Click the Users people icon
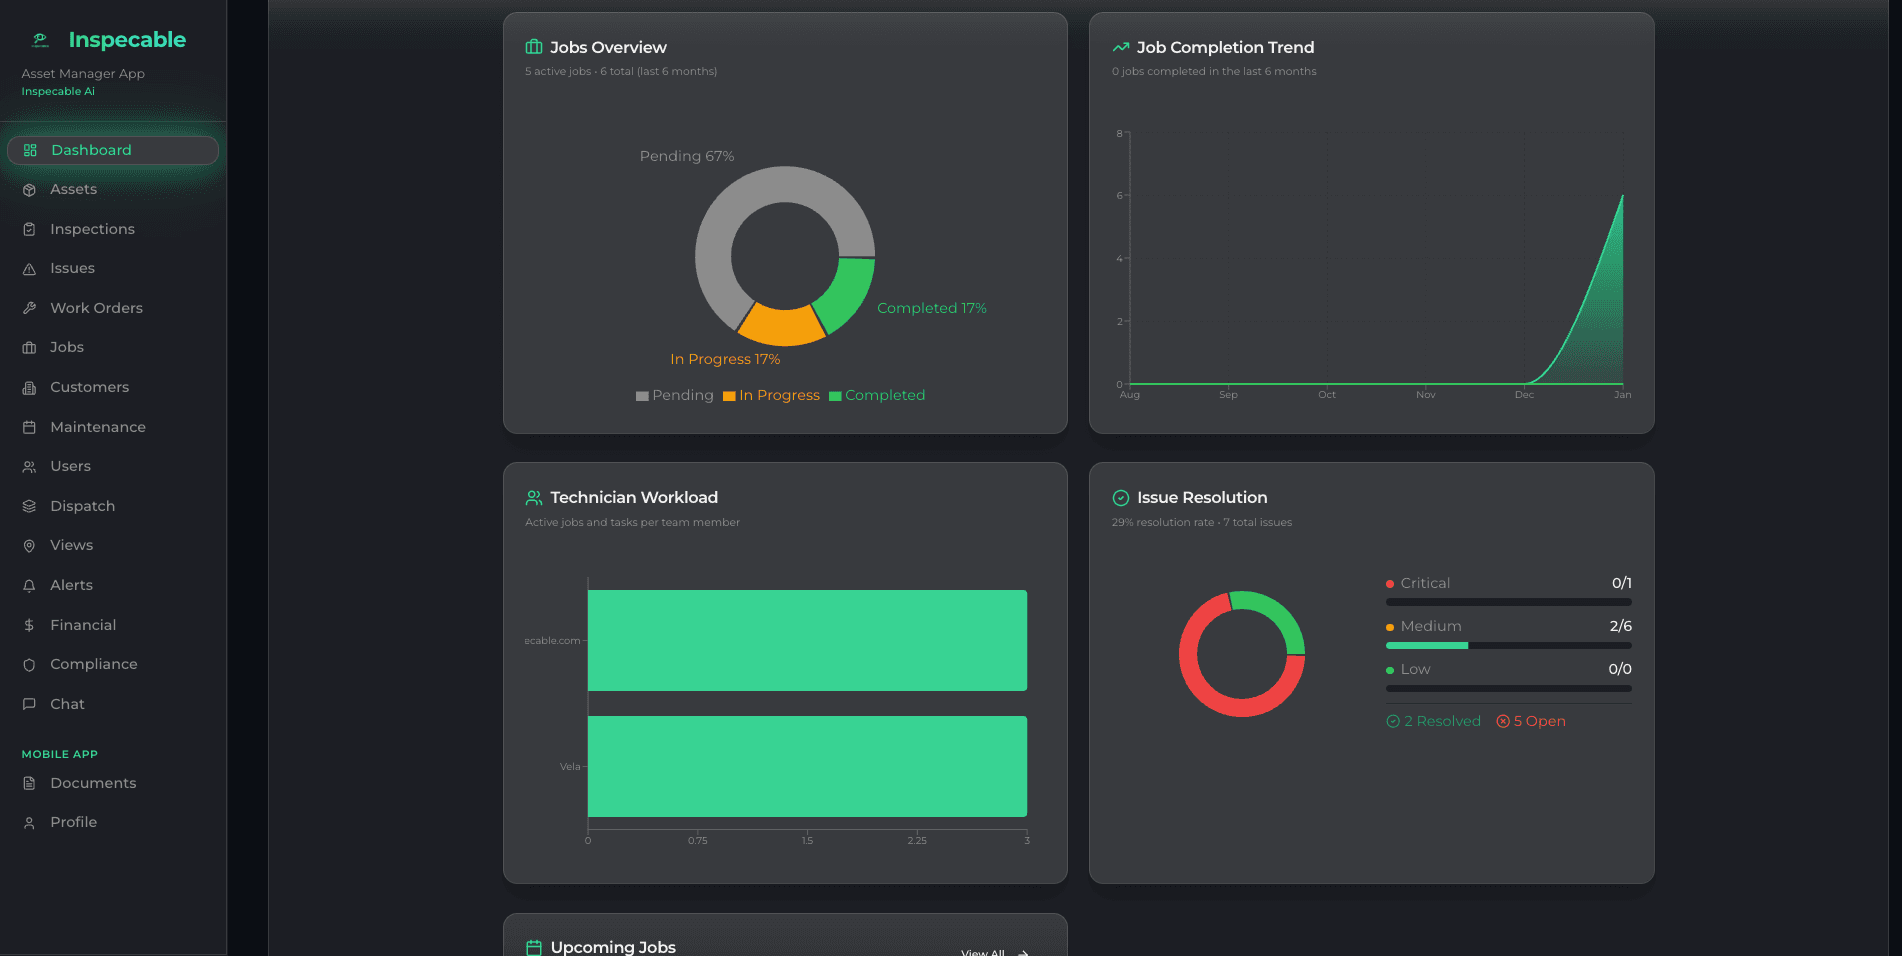This screenshot has width=1902, height=956. pos(29,467)
